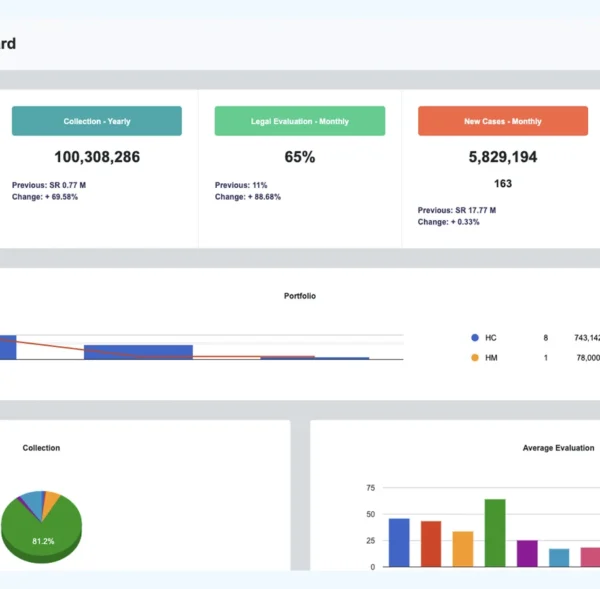Screen dimensions: 600x589
Task: Click the large blue bar in Portfolio chart
Action: (138, 352)
